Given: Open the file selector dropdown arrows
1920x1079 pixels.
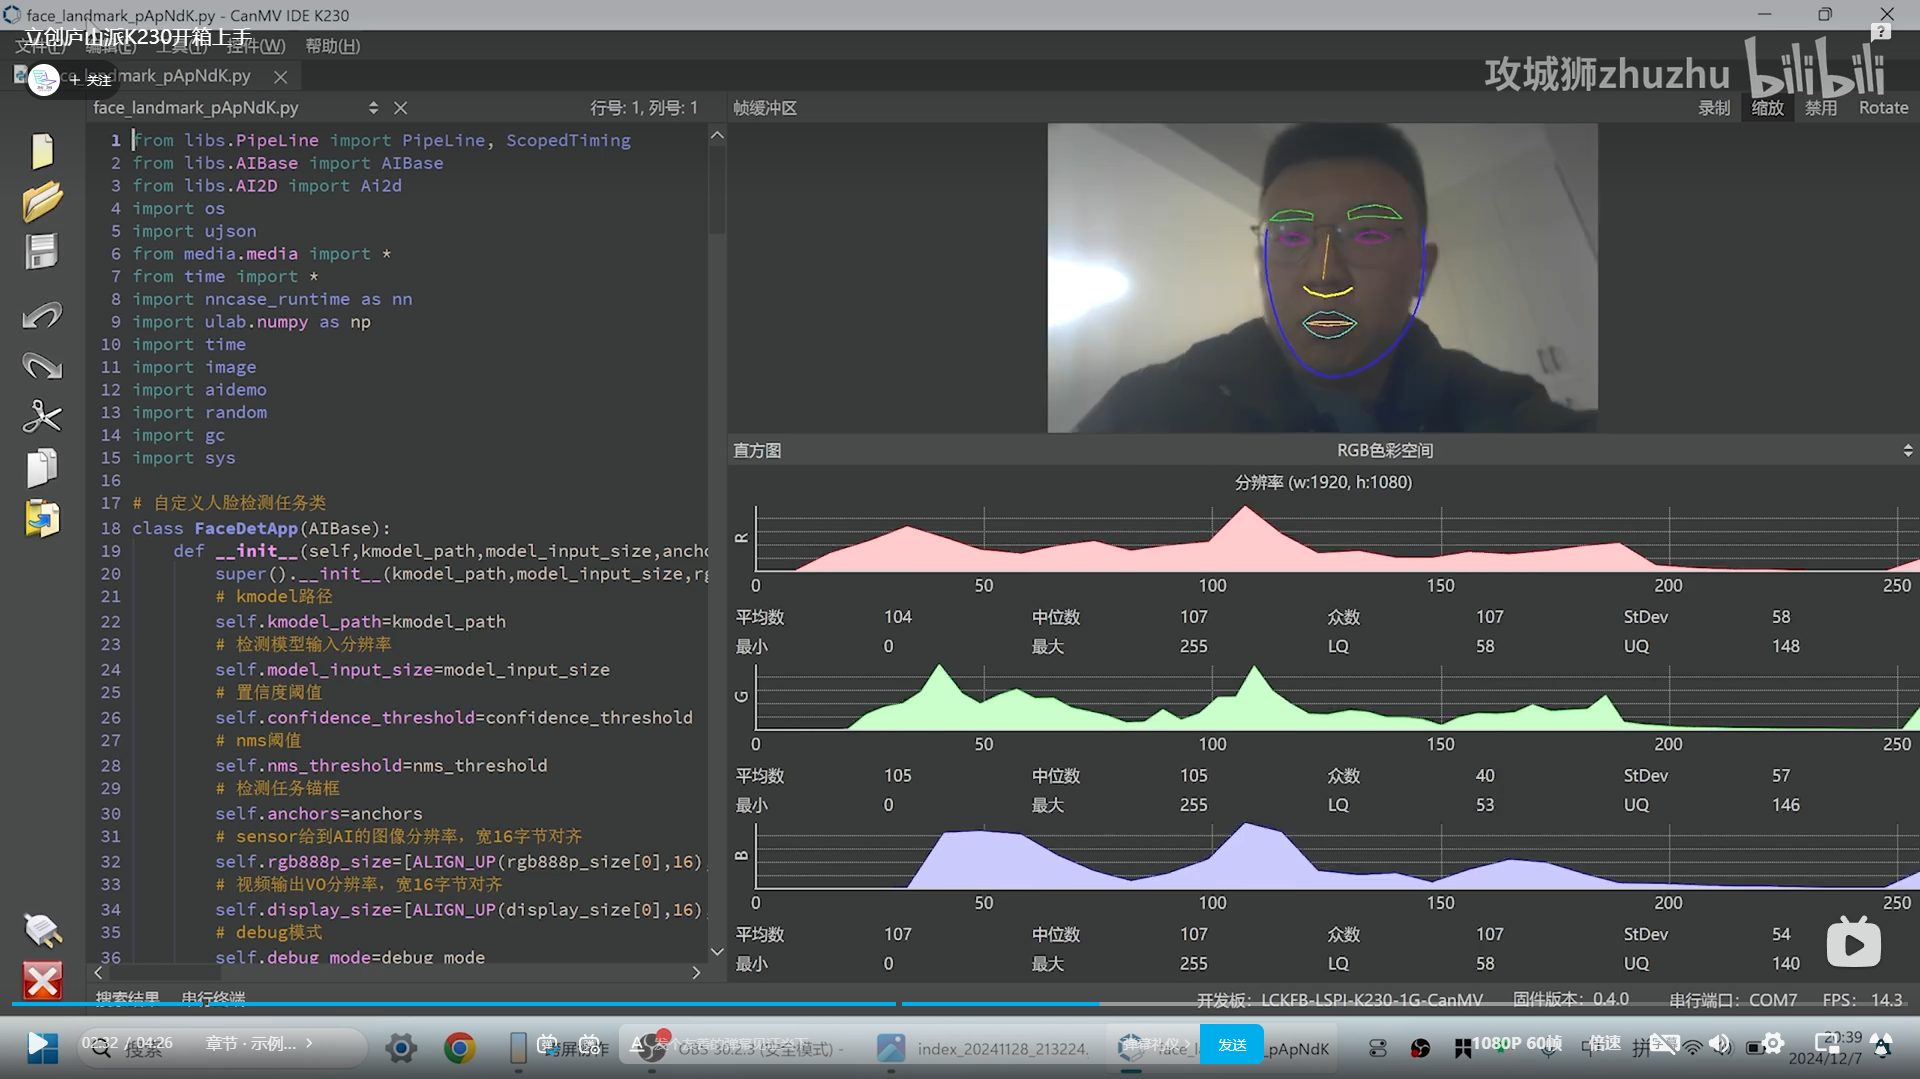Looking at the screenshot, I should (x=373, y=108).
